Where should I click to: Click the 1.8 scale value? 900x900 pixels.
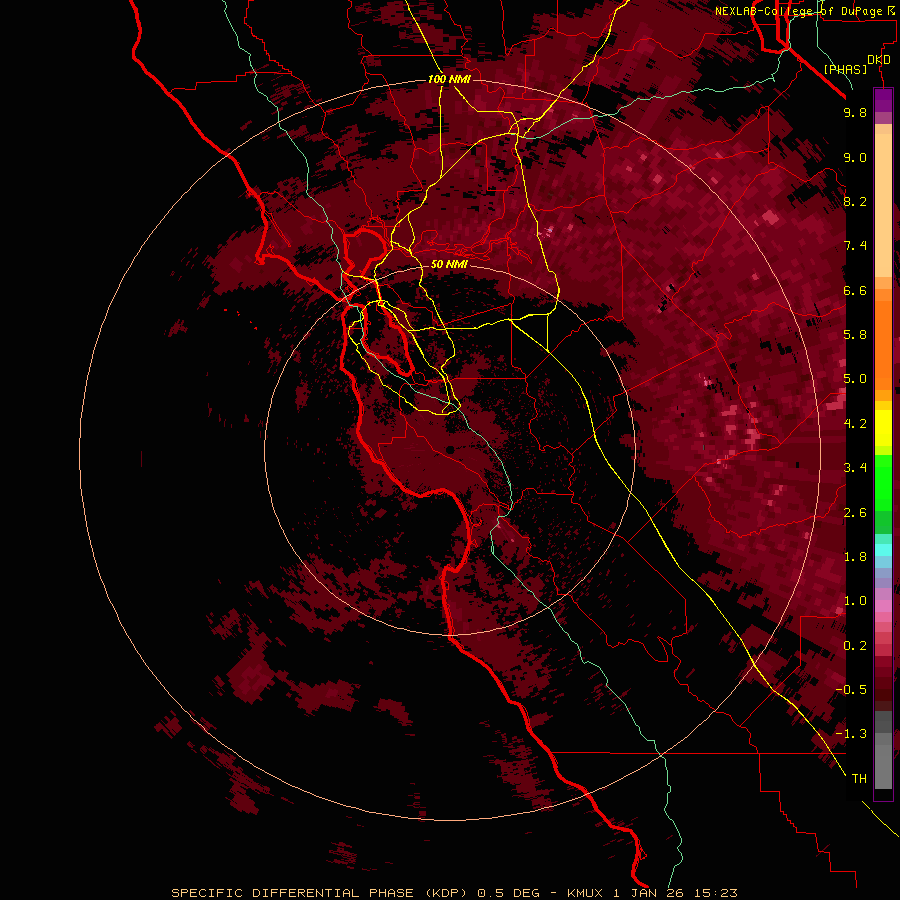click(855, 557)
